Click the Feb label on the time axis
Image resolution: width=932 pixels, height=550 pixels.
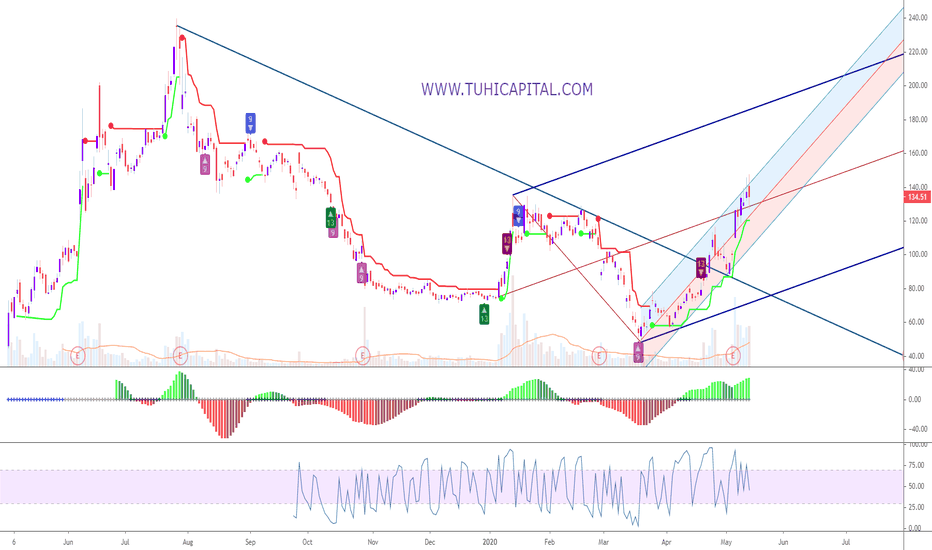(x=549, y=542)
